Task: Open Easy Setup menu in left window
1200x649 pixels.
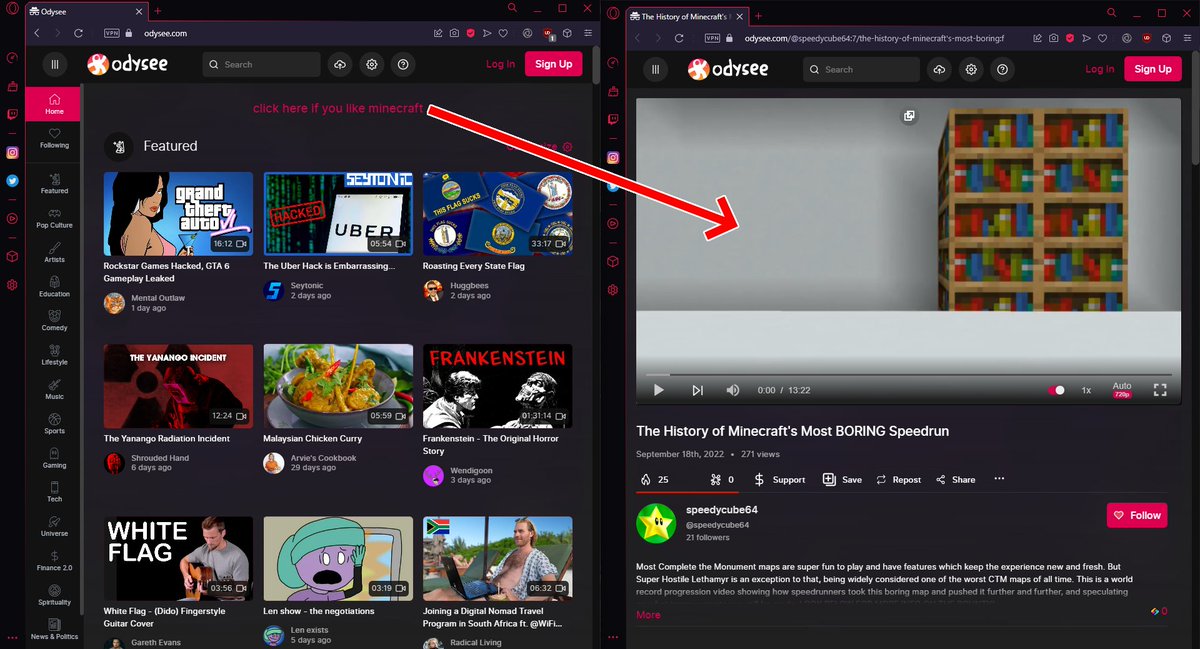Action: click(x=587, y=33)
